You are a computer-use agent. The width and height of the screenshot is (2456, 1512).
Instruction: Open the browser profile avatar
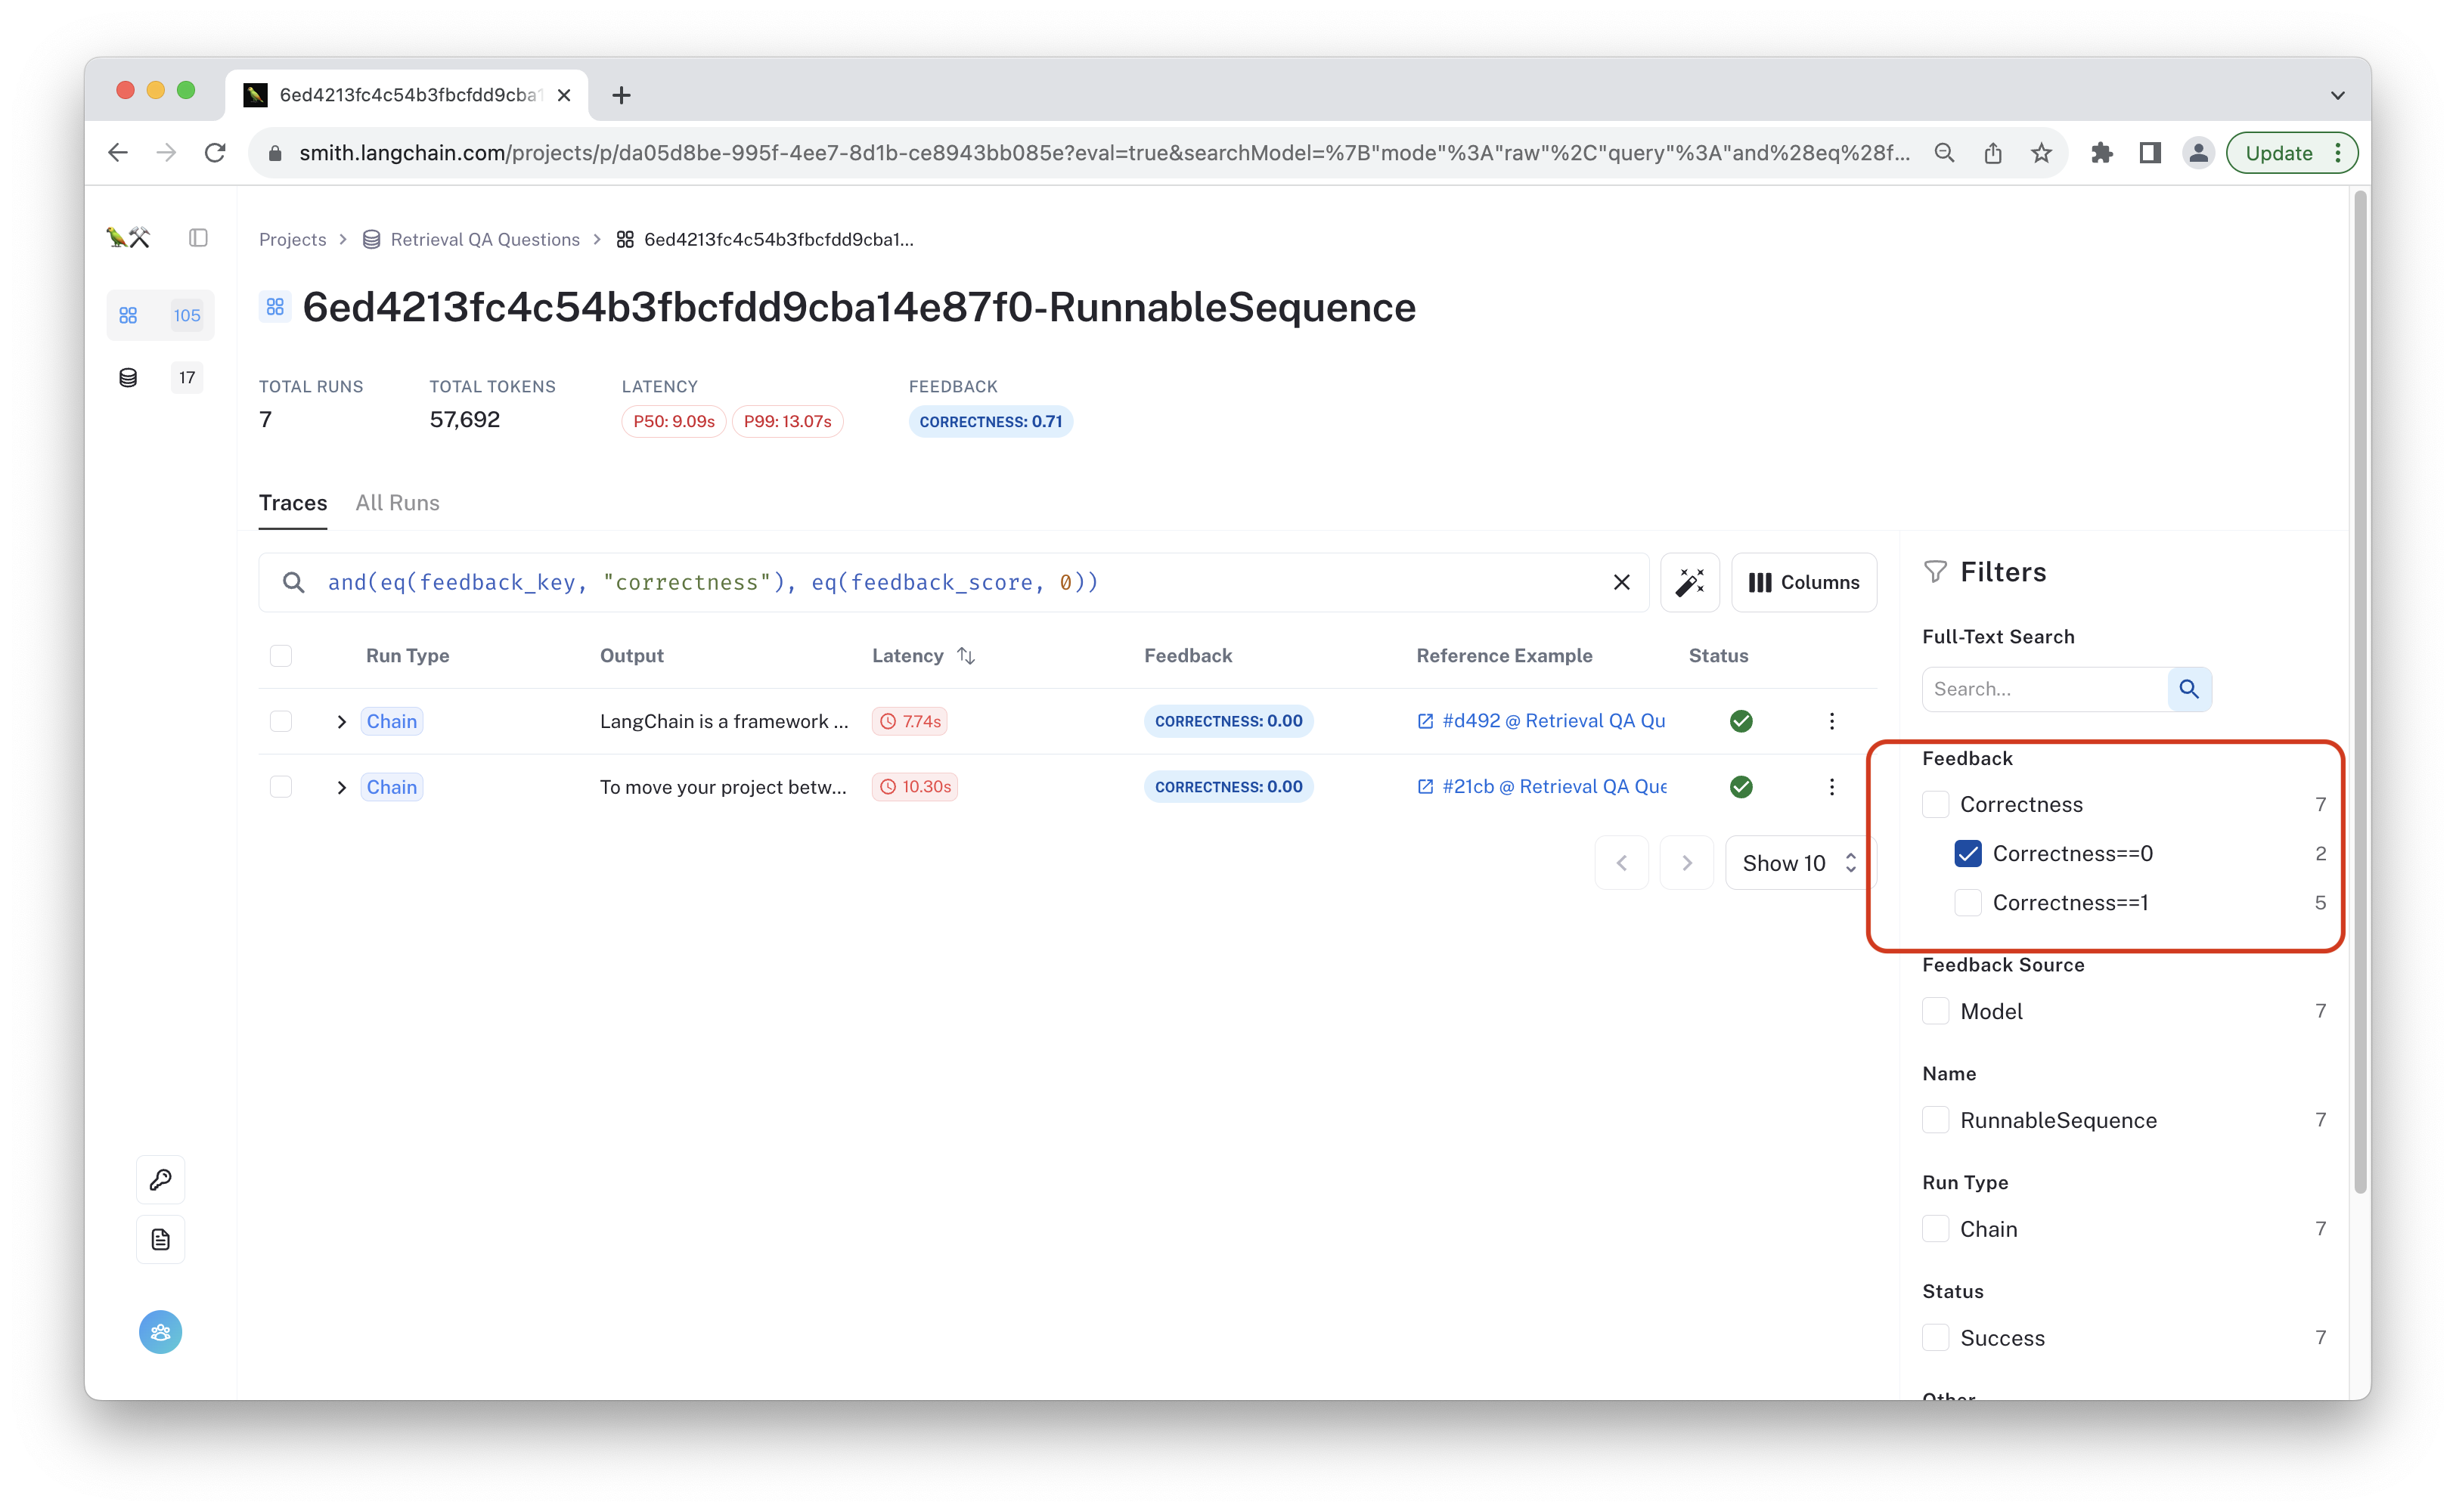click(x=2198, y=153)
